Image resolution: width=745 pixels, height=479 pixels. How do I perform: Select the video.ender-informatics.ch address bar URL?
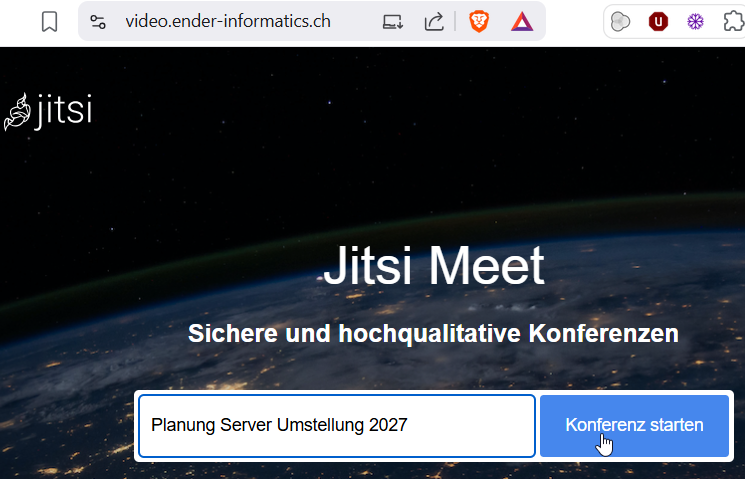click(x=228, y=21)
